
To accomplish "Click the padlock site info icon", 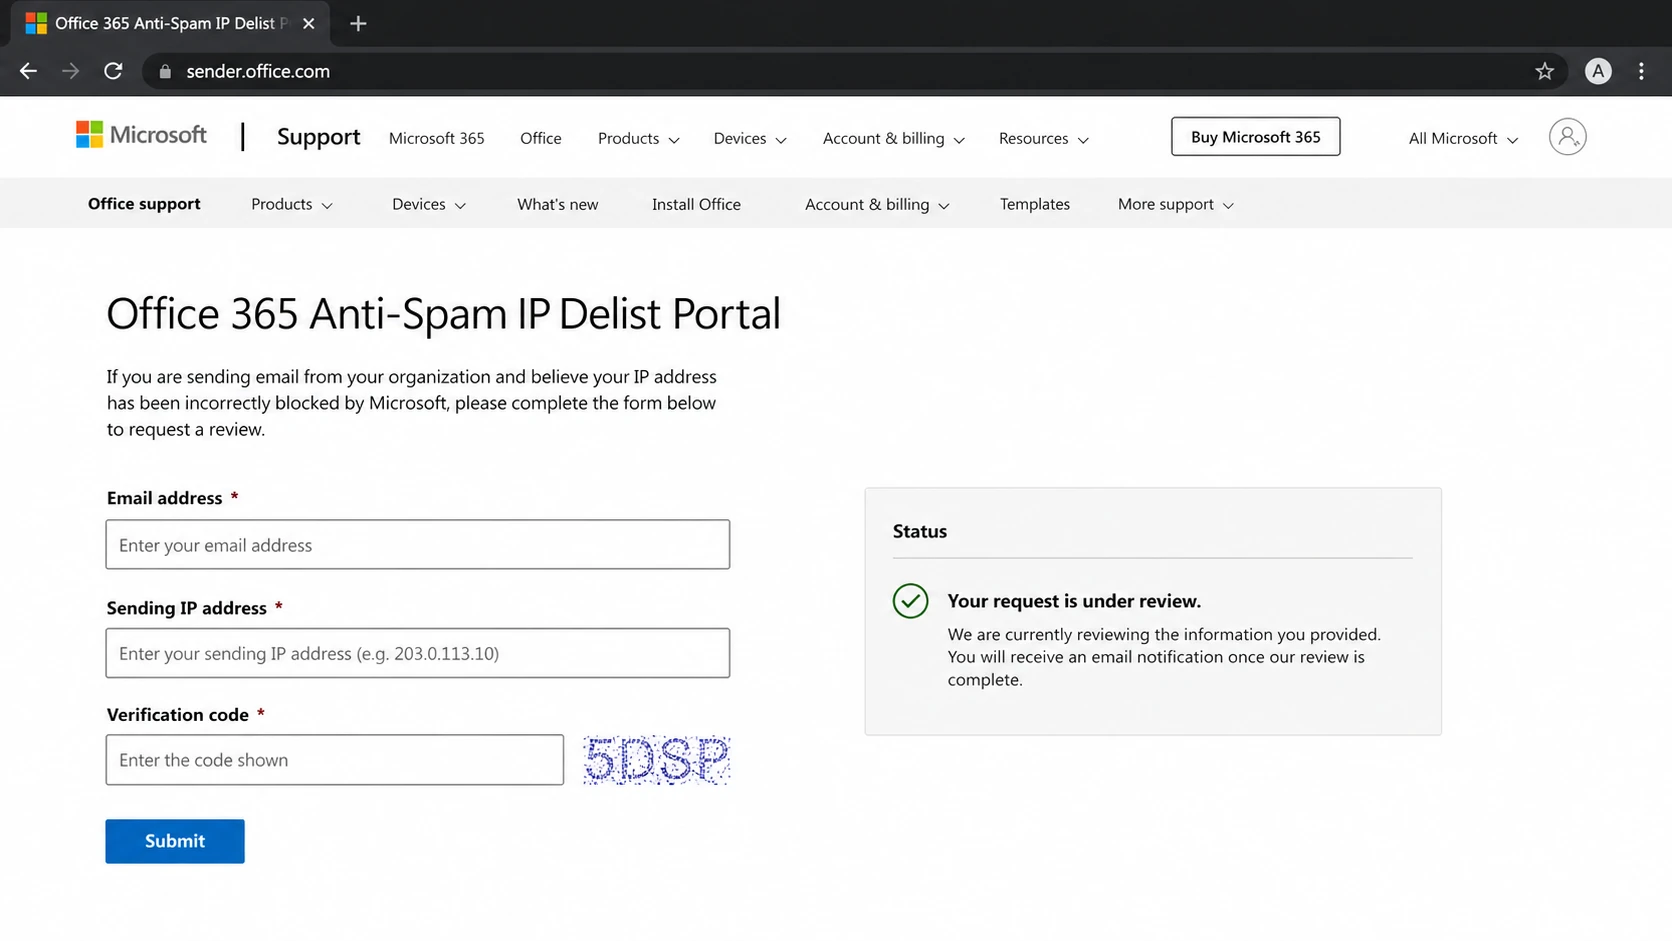I will 165,71.
